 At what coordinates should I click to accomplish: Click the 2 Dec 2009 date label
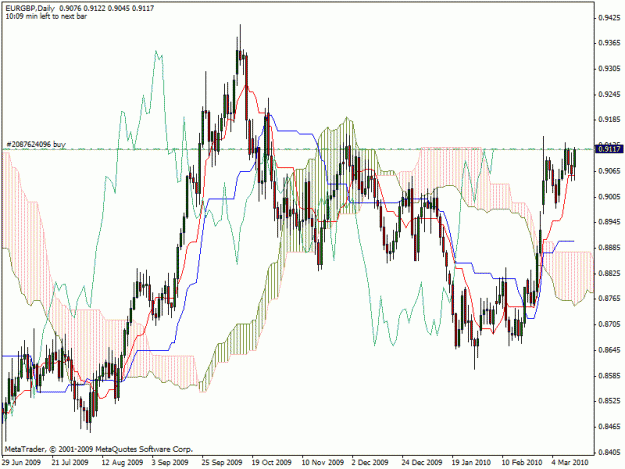[x=370, y=462]
